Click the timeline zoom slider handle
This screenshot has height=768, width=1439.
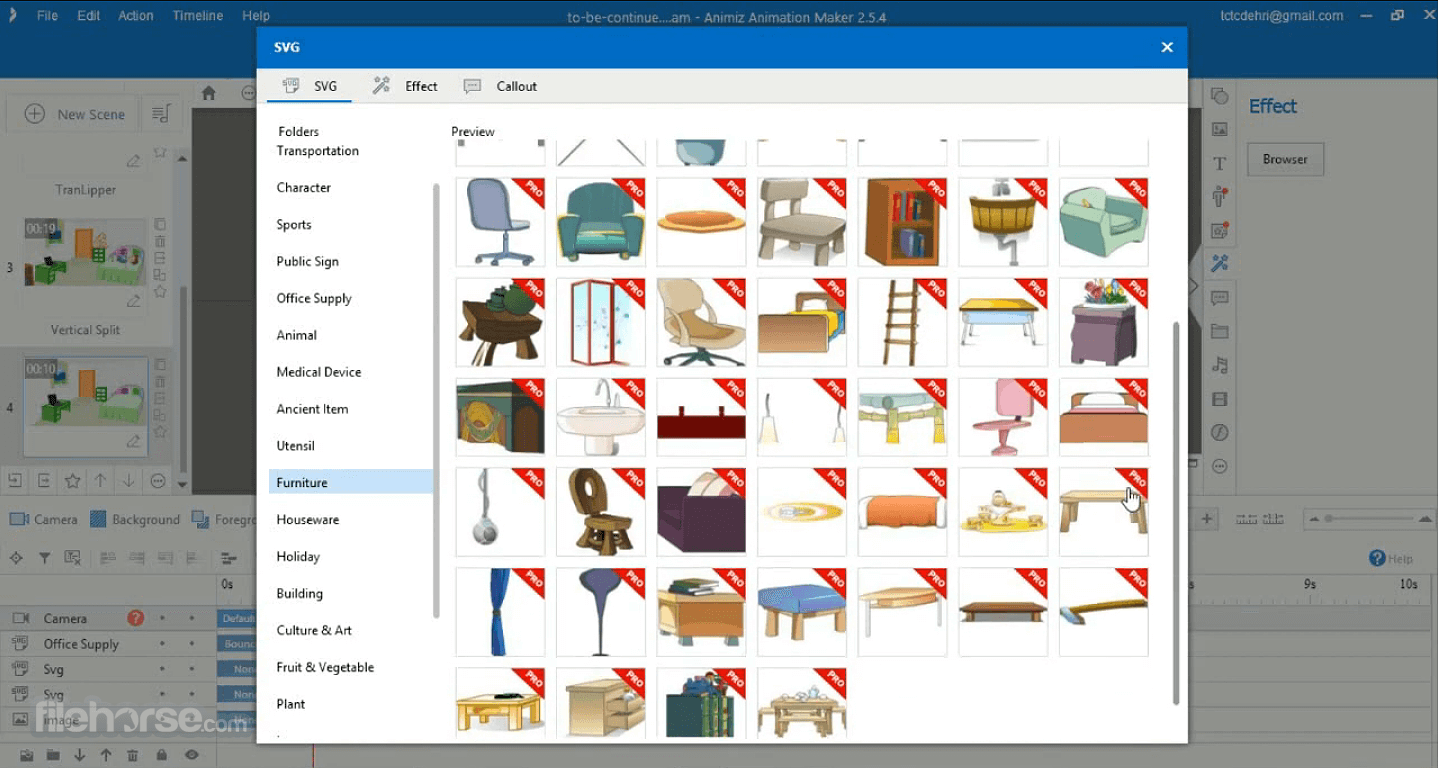(1328, 519)
